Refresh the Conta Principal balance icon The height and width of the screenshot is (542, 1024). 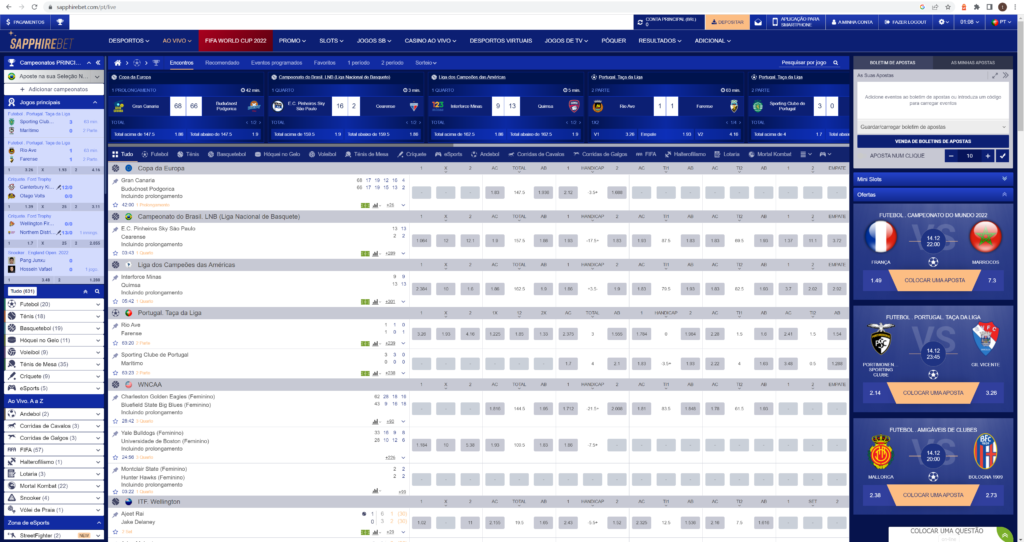click(639, 22)
